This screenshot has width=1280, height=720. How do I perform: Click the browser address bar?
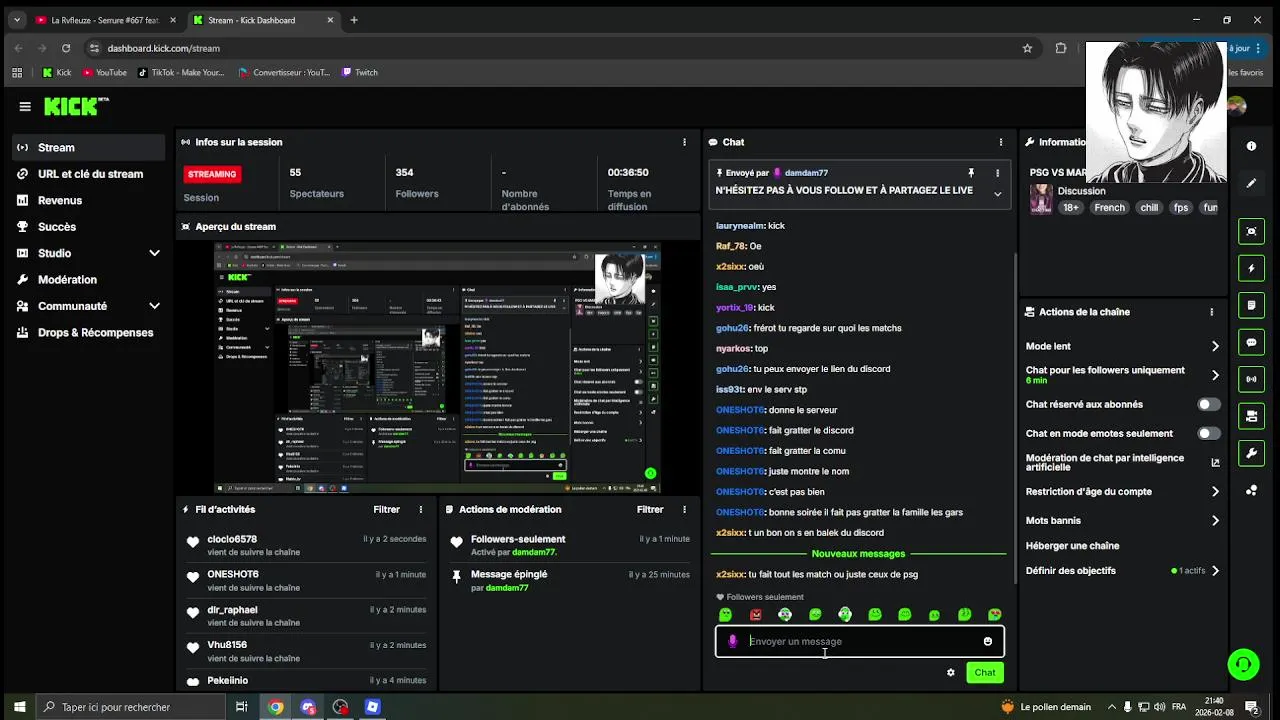point(560,48)
